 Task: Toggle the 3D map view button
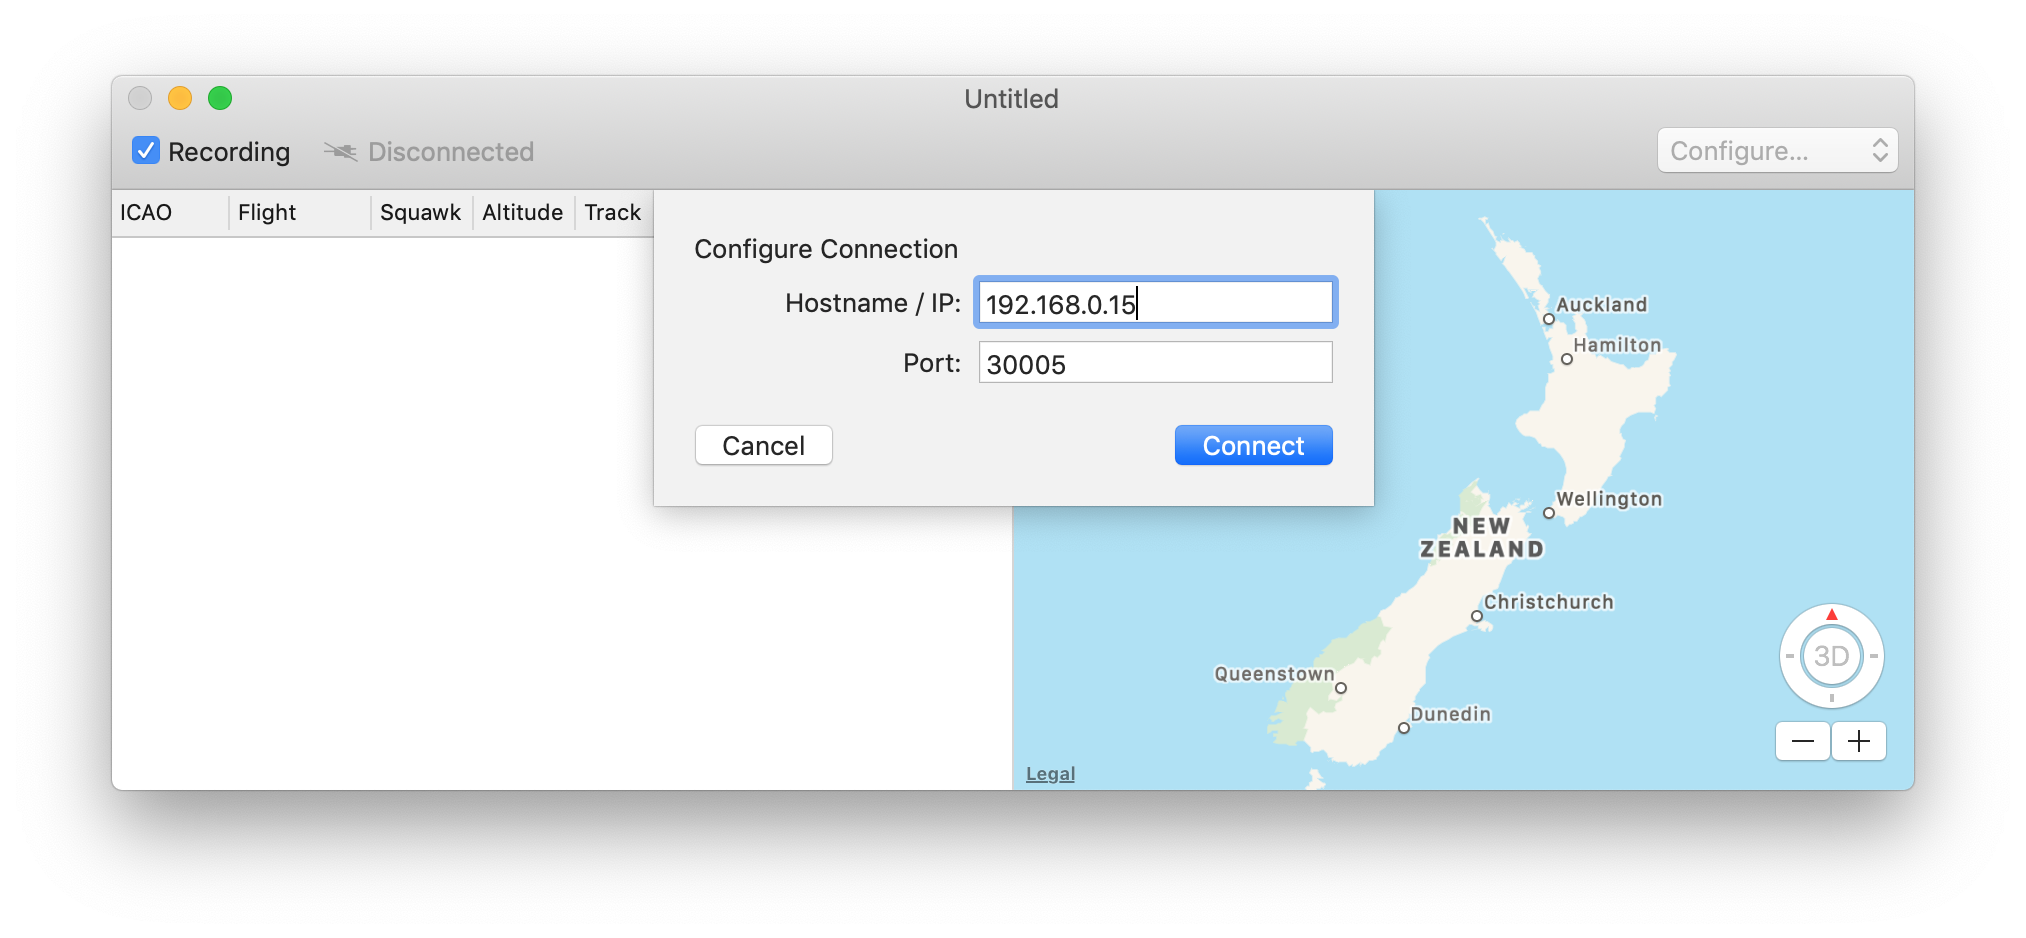click(1831, 656)
